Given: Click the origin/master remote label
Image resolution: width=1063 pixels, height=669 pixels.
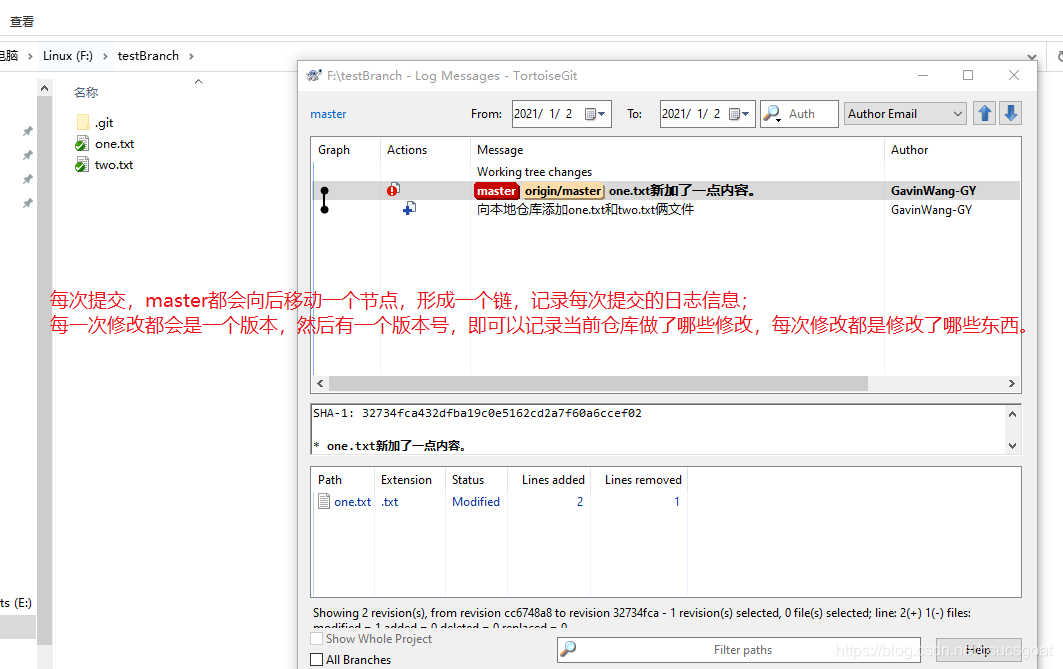Looking at the screenshot, I should click(563, 191).
